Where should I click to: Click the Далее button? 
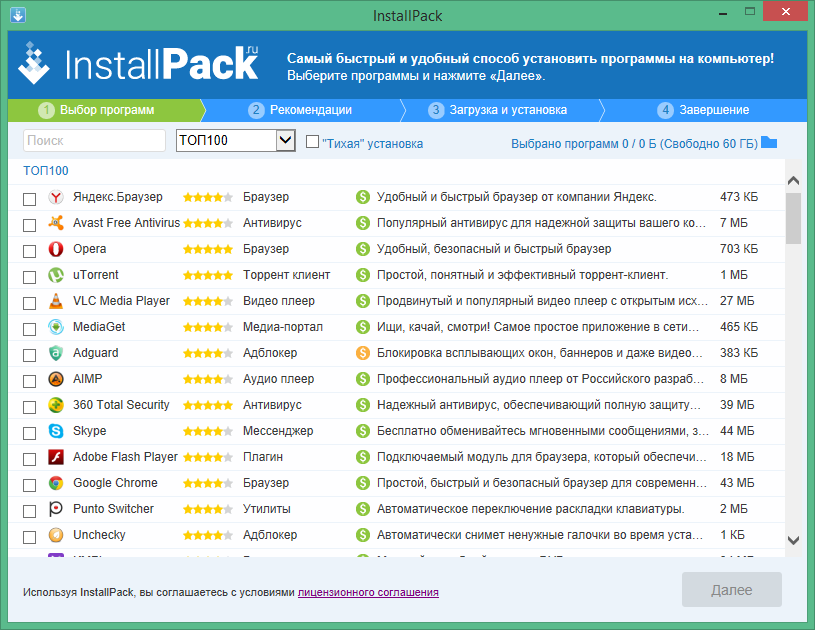731,589
